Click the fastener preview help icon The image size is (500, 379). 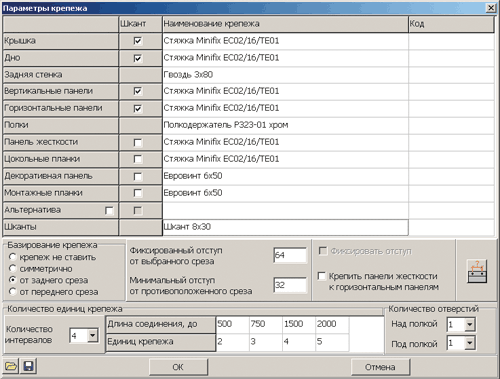477,271
